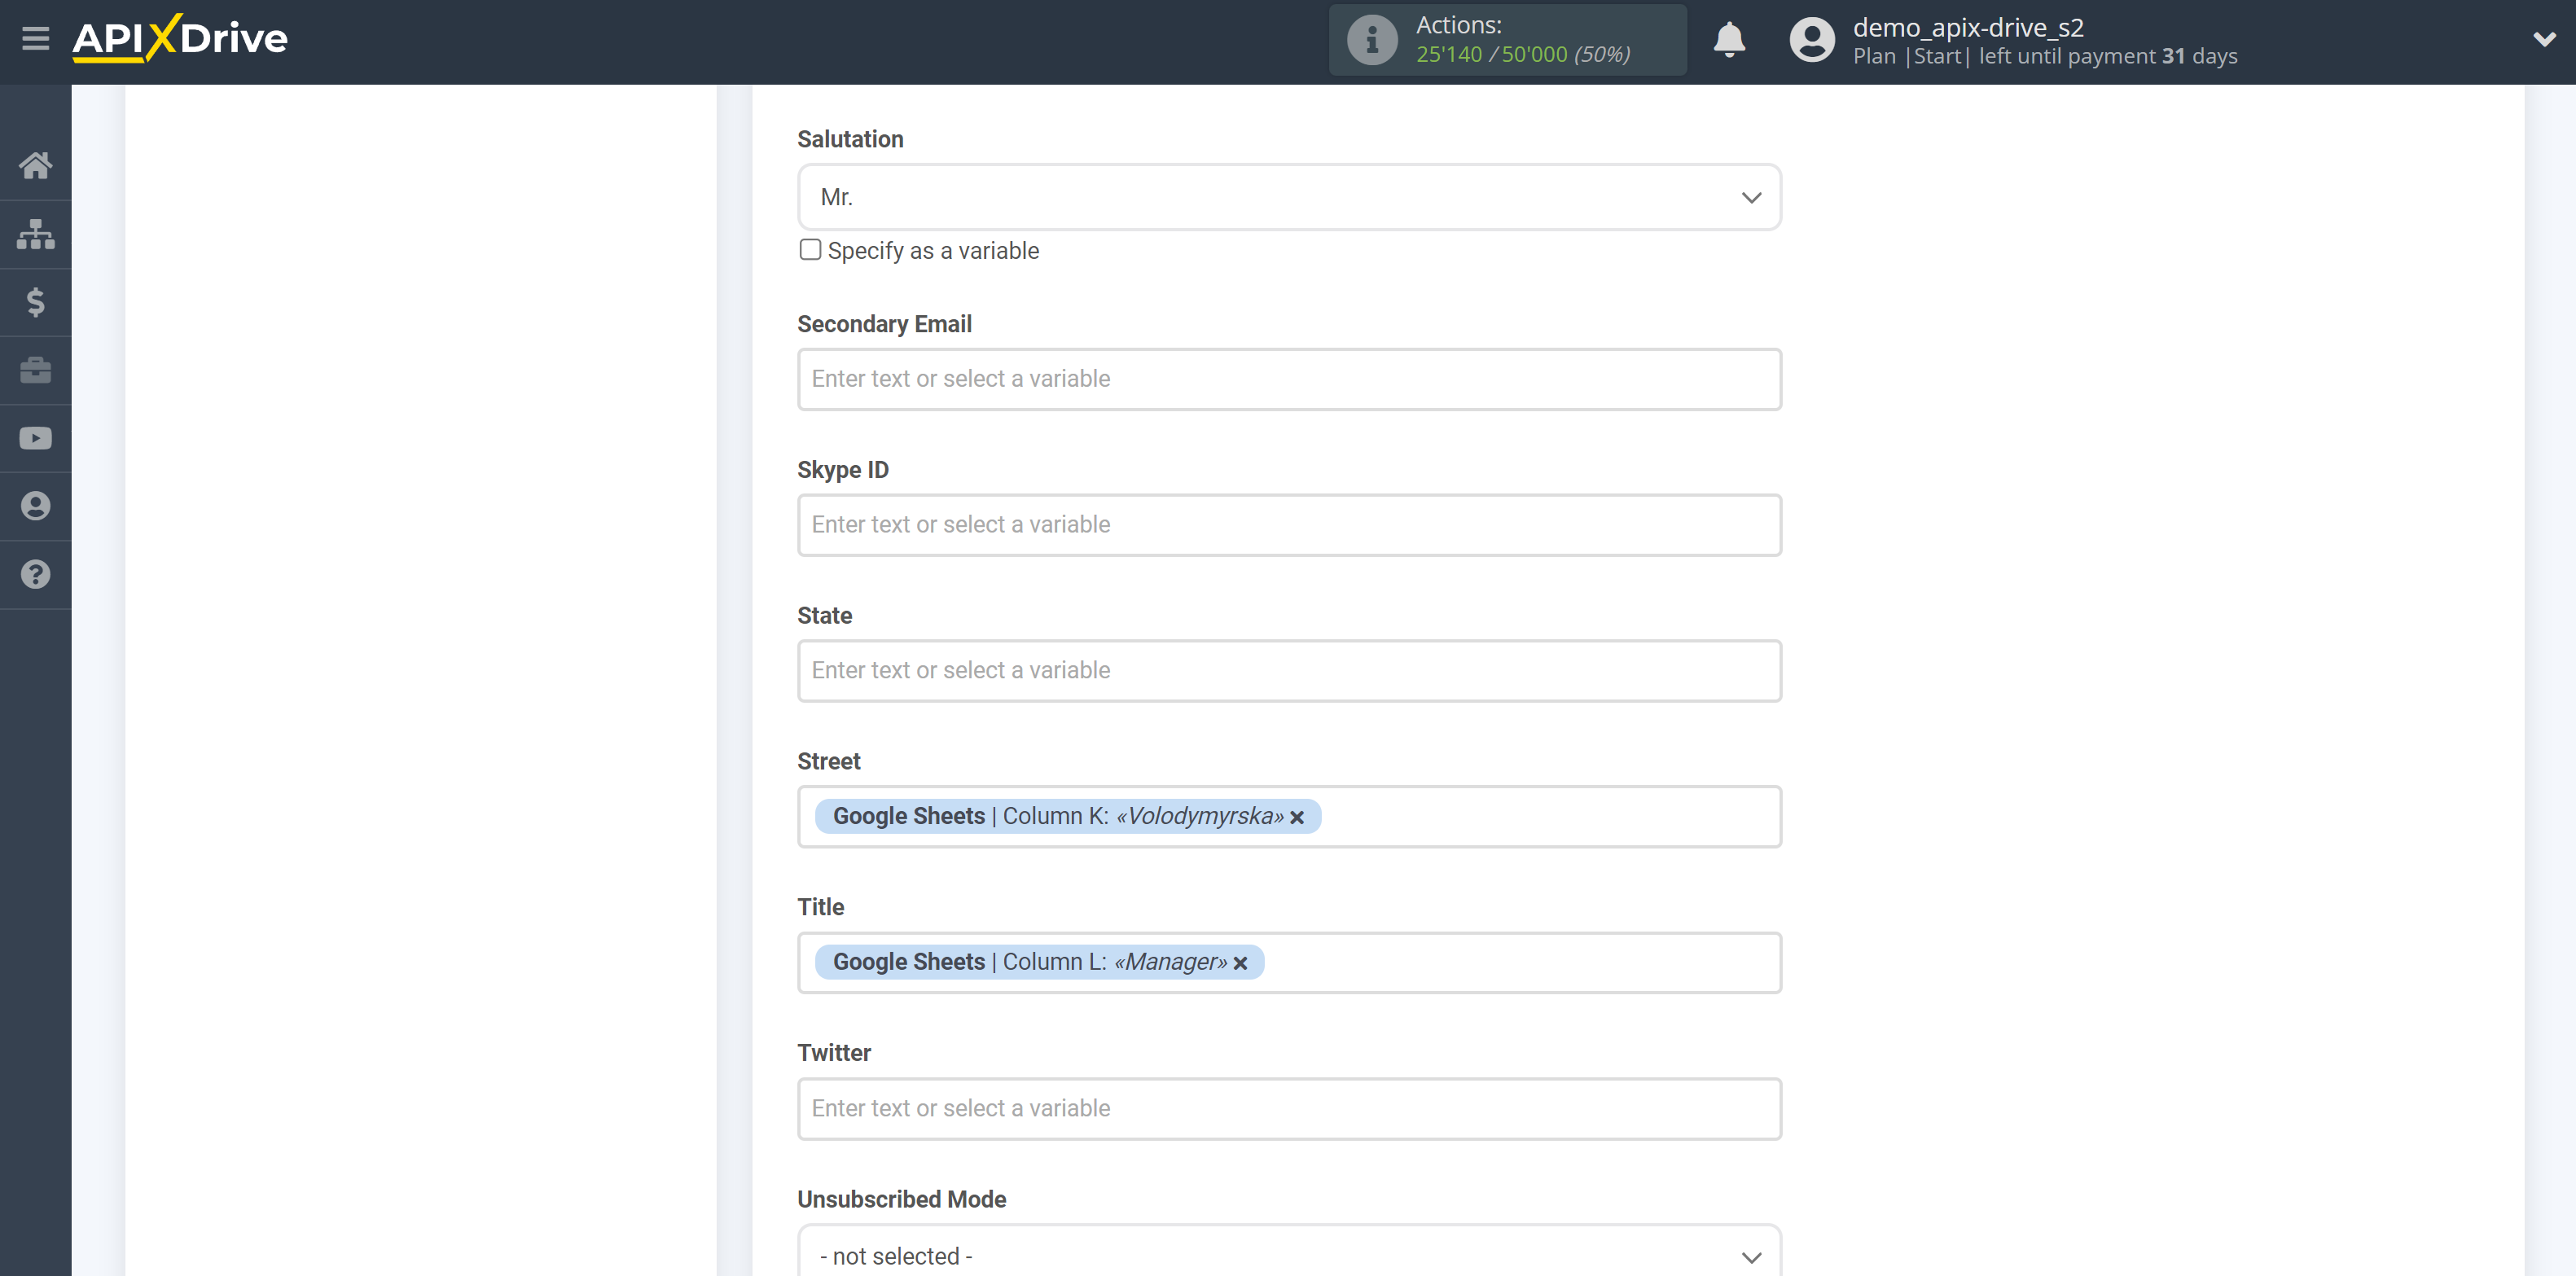Click the Street input field
This screenshot has width=2576, height=1276.
(x=1288, y=816)
